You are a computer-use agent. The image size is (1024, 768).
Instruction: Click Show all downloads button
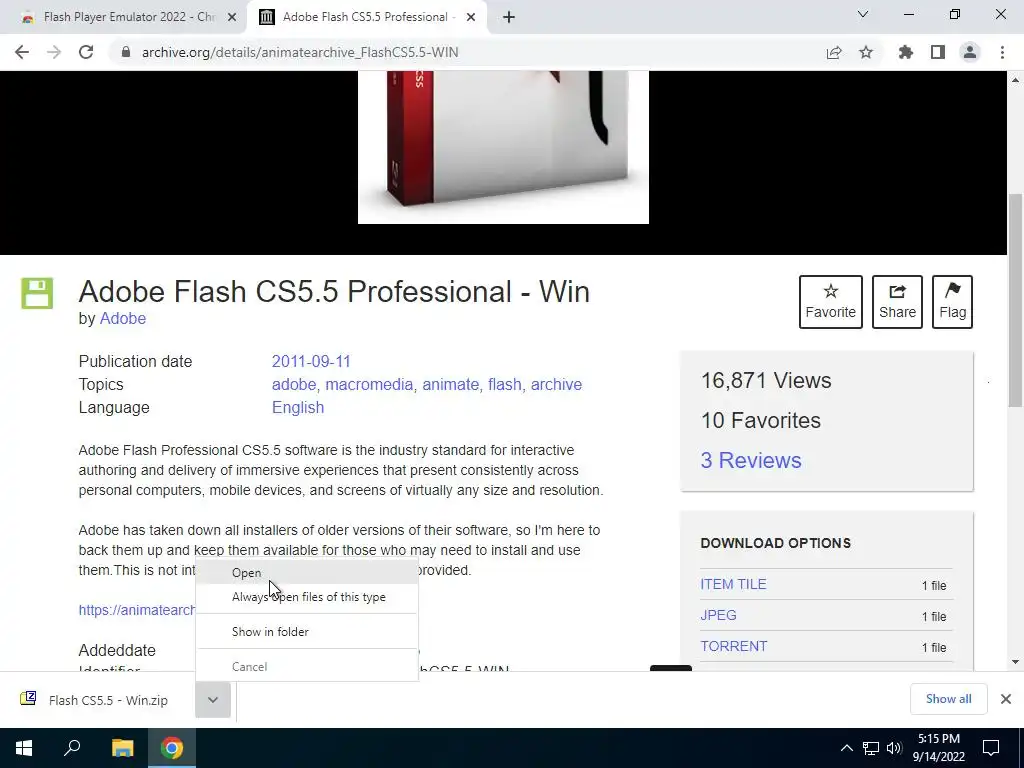coord(948,699)
